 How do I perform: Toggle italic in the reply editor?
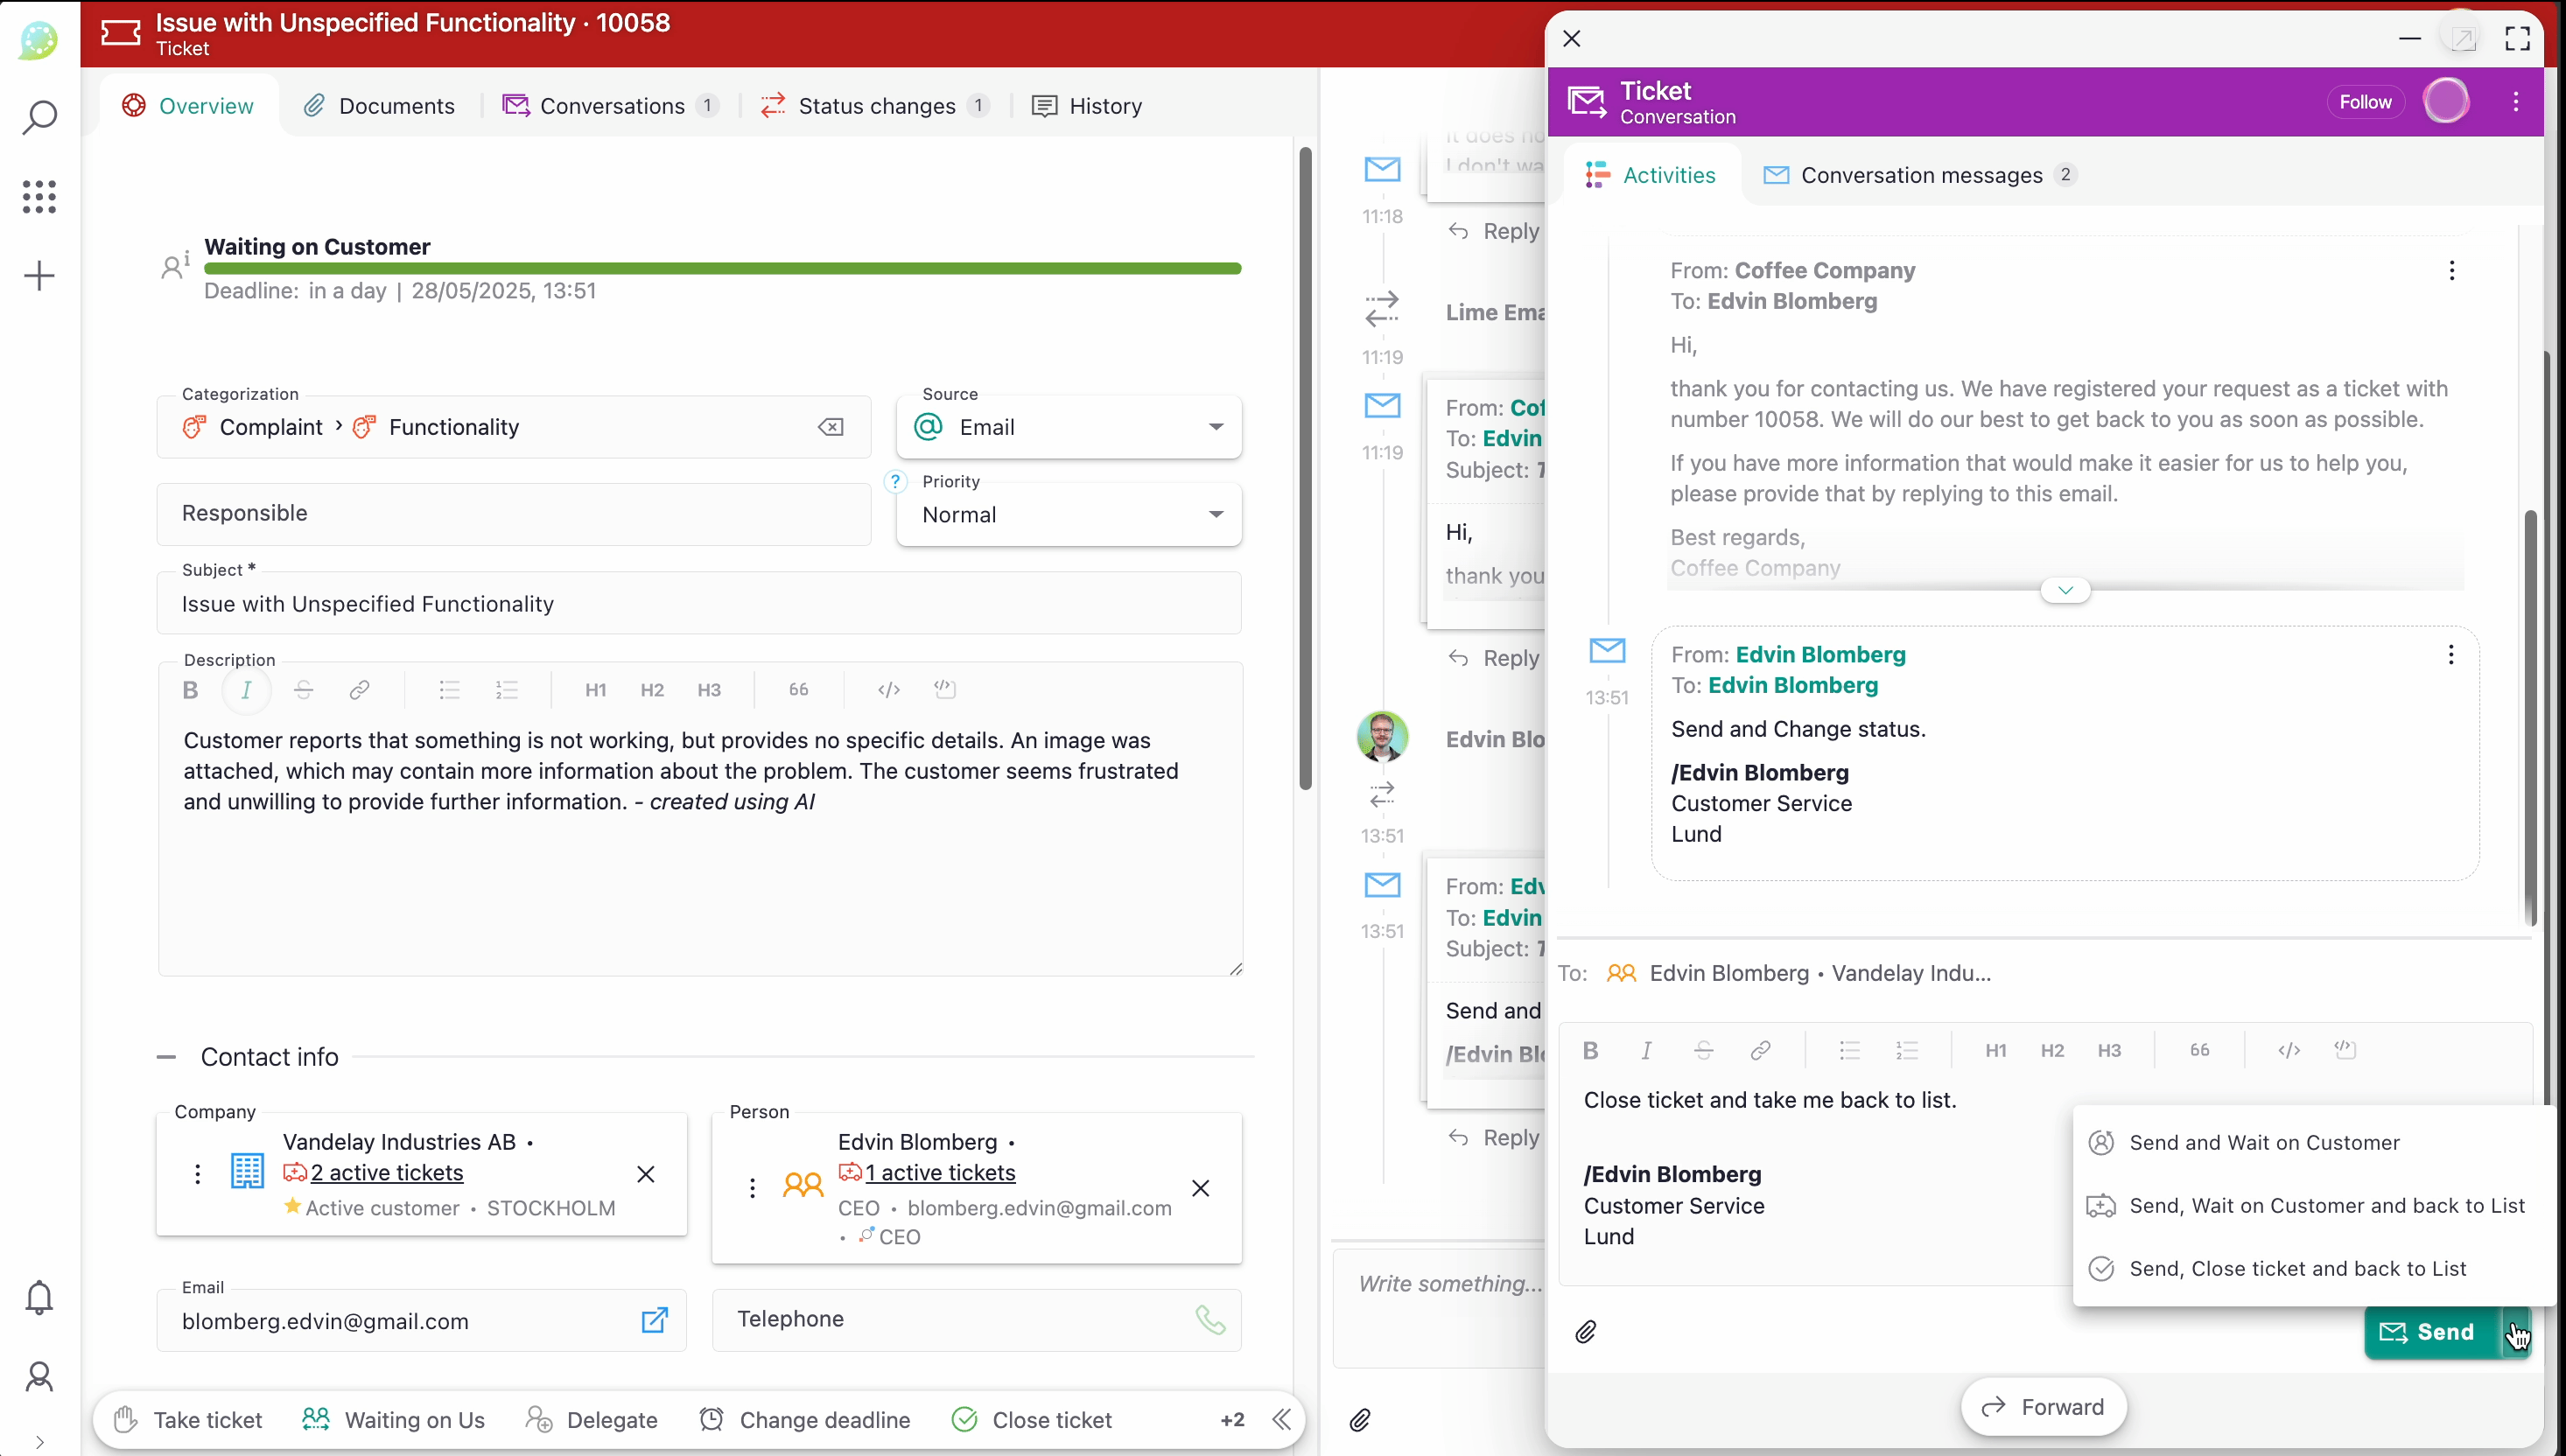point(1646,1051)
